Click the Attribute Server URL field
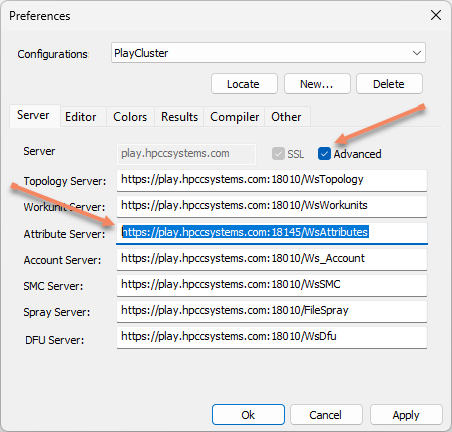The width and height of the screenshot is (452, 432). [272, 232]
